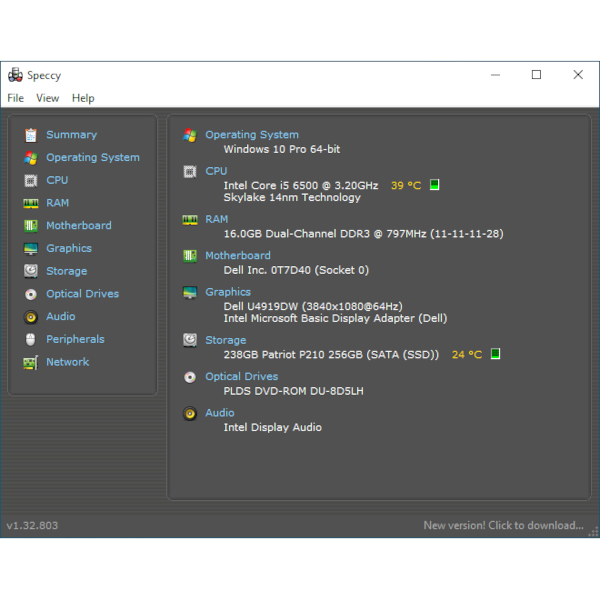Click the Motherboard icon in sidebar

tap(31, 226)
